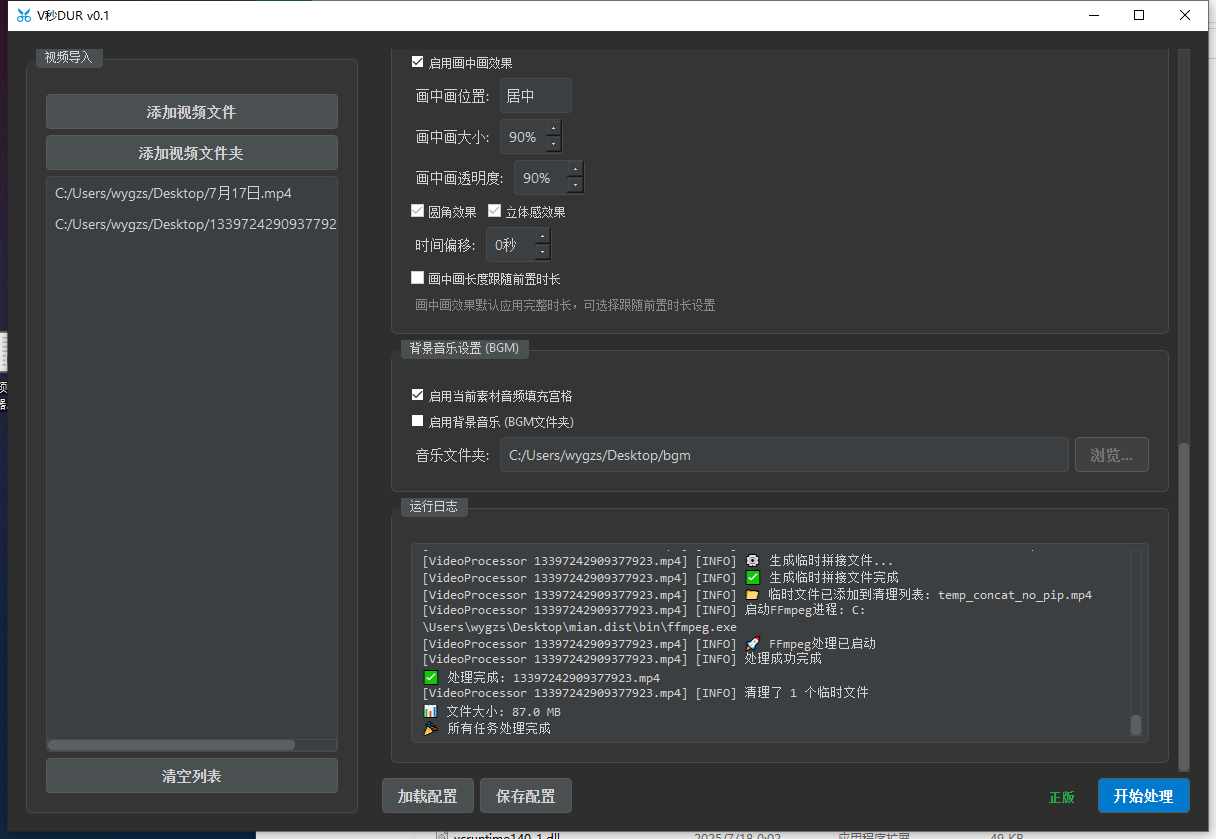Select 7月17日.mp4 in the video list
This screenshot has width=1216, height=839.
(174, 194)
